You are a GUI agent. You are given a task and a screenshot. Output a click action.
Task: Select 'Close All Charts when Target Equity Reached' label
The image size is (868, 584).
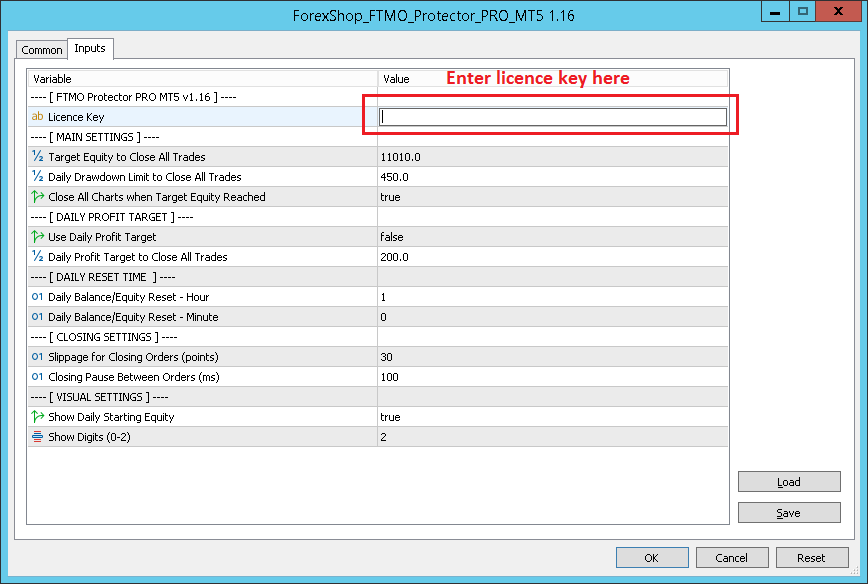tap(157, 197)
